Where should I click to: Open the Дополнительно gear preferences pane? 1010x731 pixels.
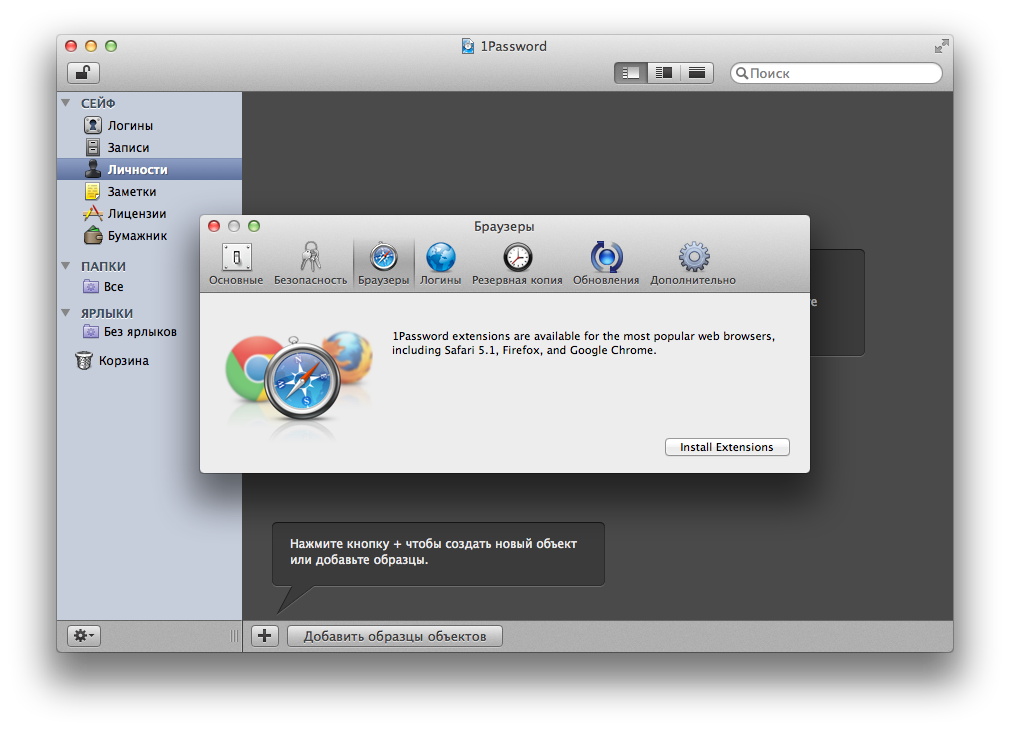[693, 264]
